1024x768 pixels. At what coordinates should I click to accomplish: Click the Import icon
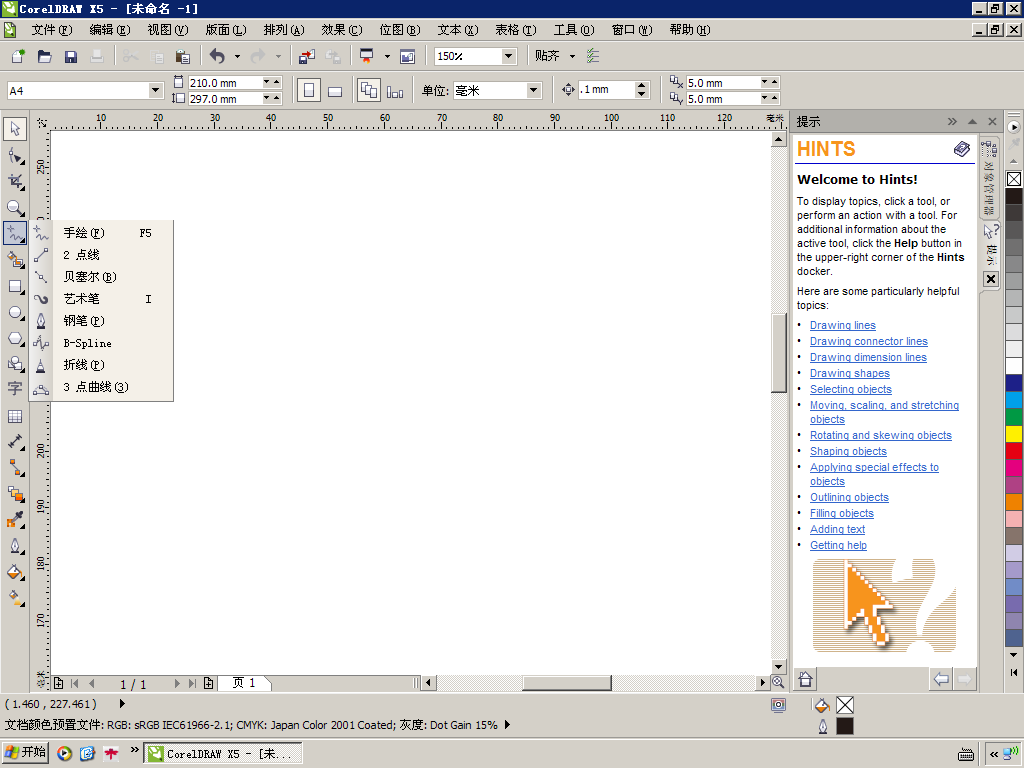306,56
